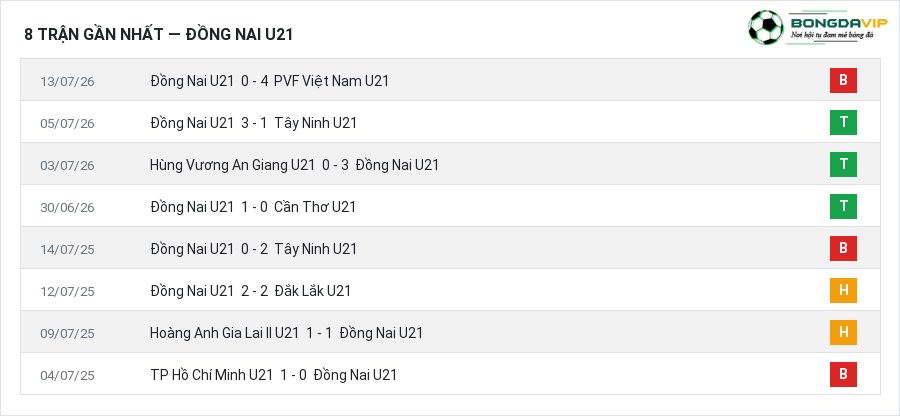Select Cần Thơ U21 team name

[x=315, y=207]
